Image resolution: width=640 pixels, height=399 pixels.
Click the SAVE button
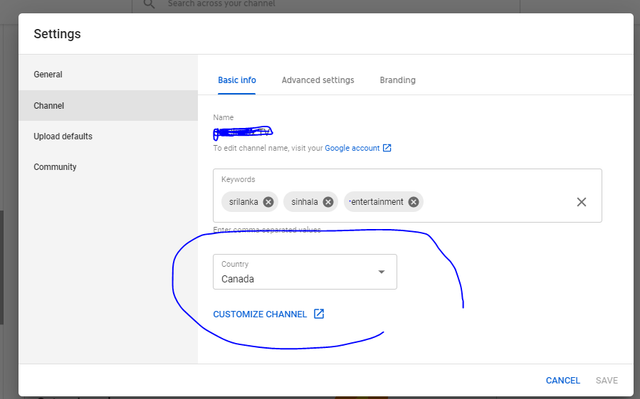coord(607,380)
